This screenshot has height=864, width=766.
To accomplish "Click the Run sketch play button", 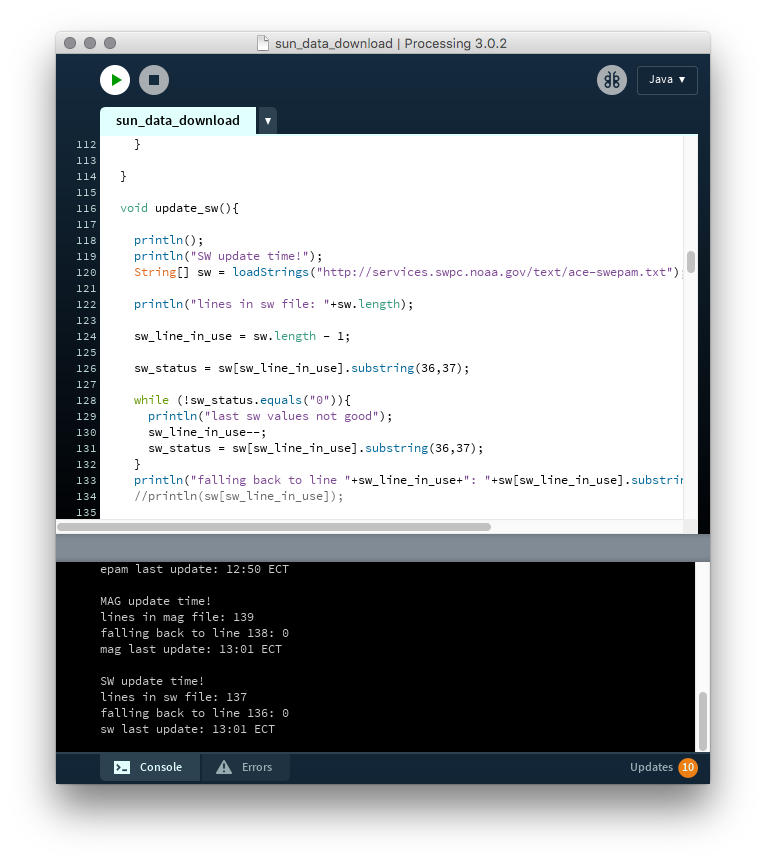I will pos(115,80).
